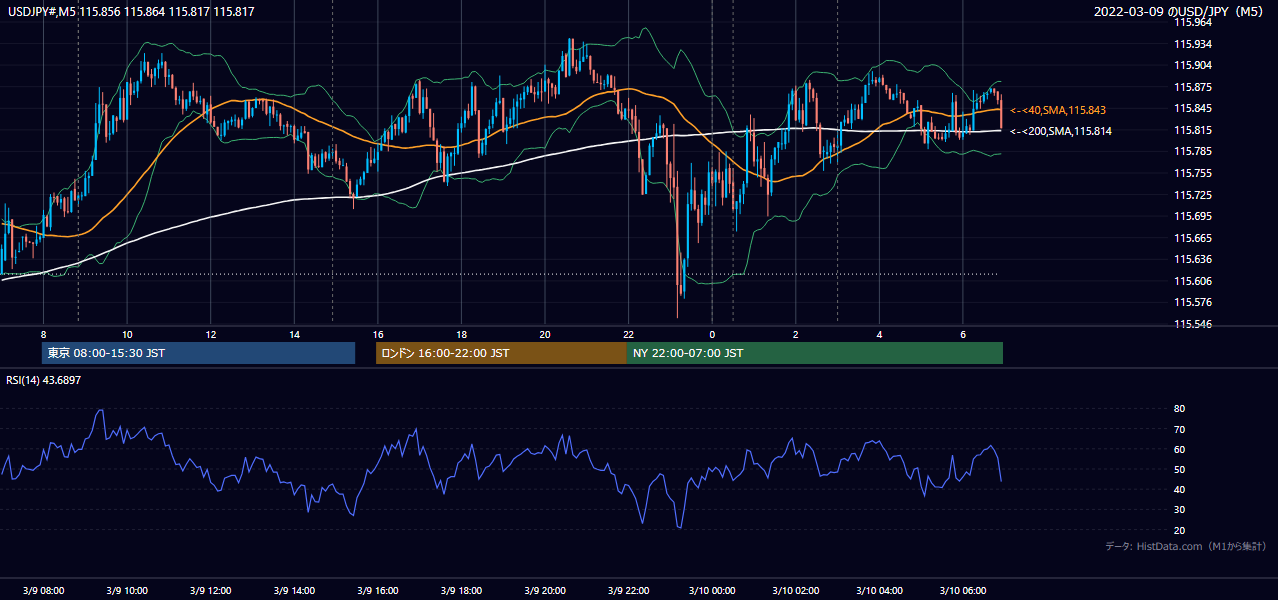Image resolution: width=1278 pixels, height=600 pixels.
Task: Click RSI axis level 80
Action: [1180, 409]
